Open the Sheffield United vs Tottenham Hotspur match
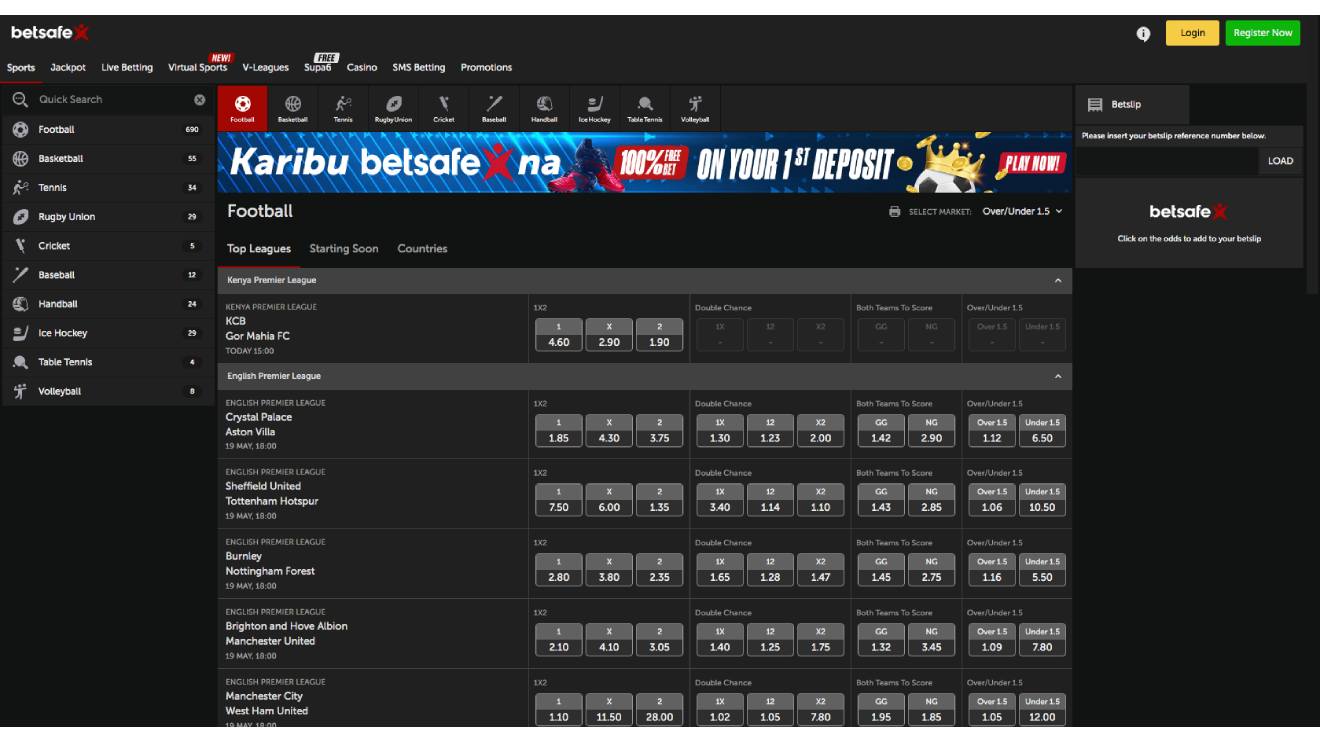This screenshot has height=742, width=1320. (272, 494)
